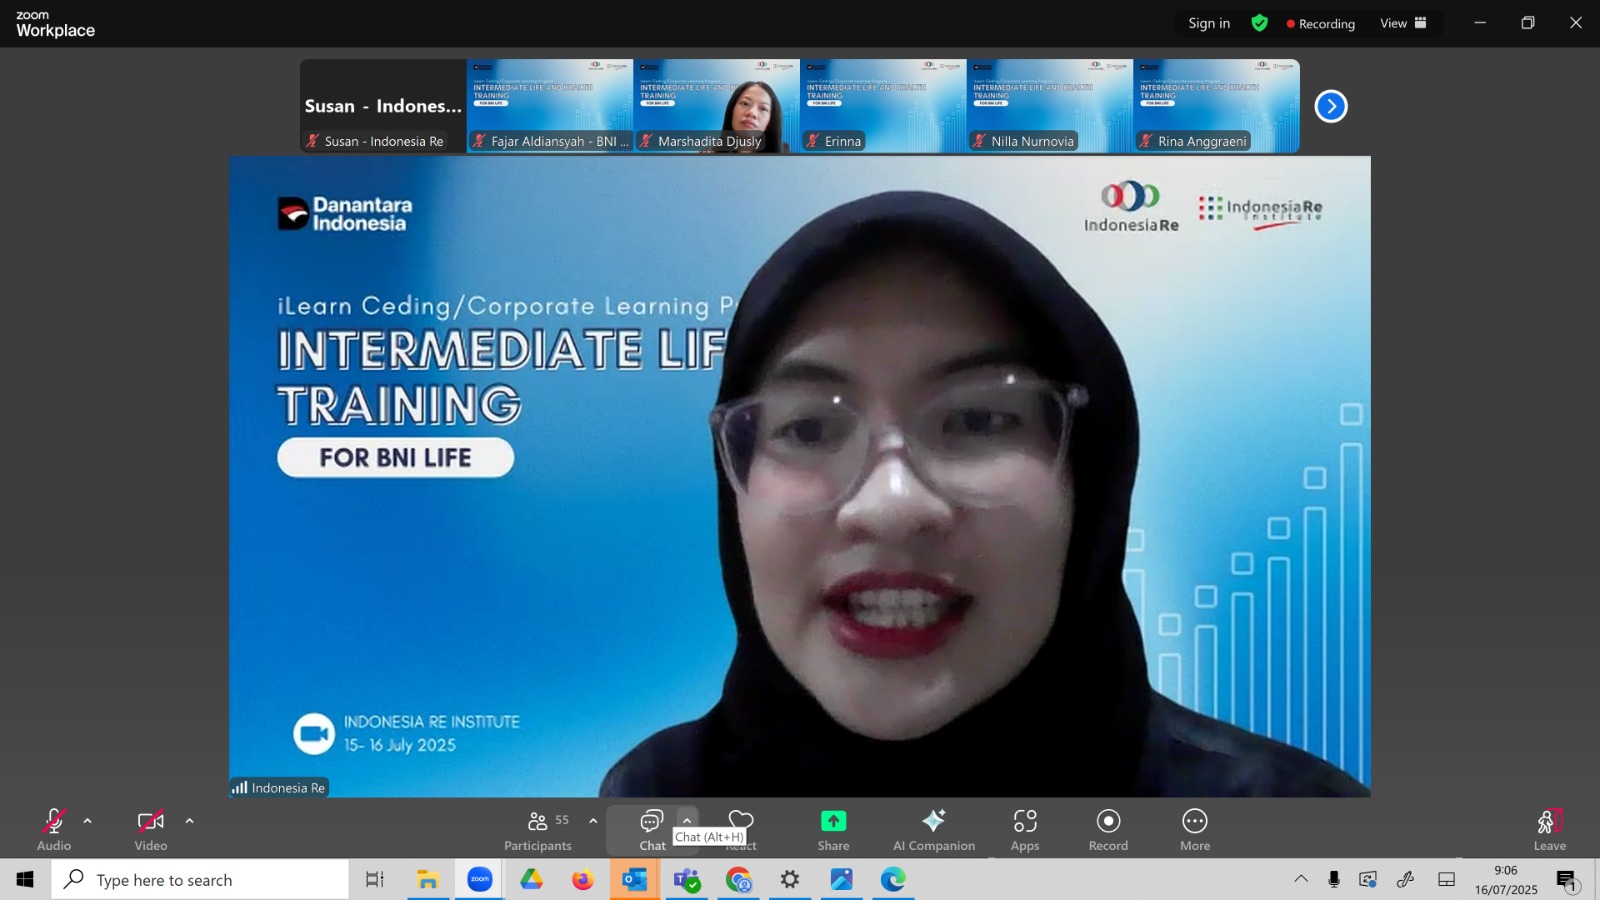Viewport: 1600px width, 900px height.
Task: Open the View layout menu
Action: (1403, 23)
